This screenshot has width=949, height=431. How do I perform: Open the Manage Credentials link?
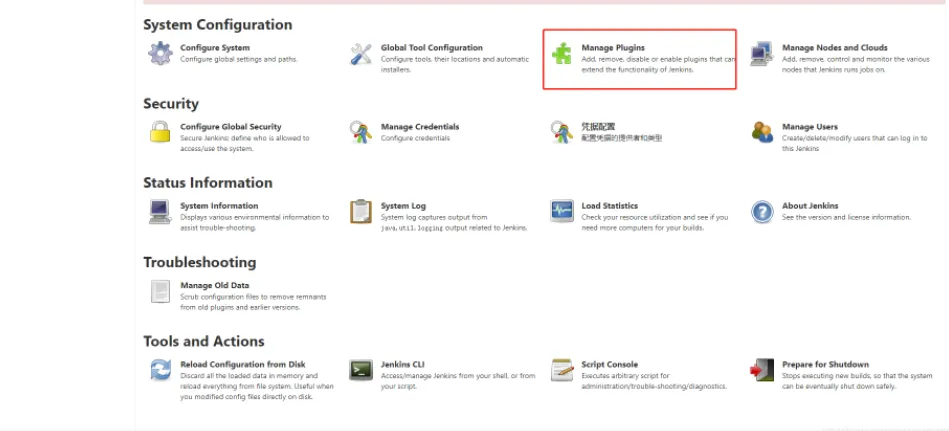420,127
